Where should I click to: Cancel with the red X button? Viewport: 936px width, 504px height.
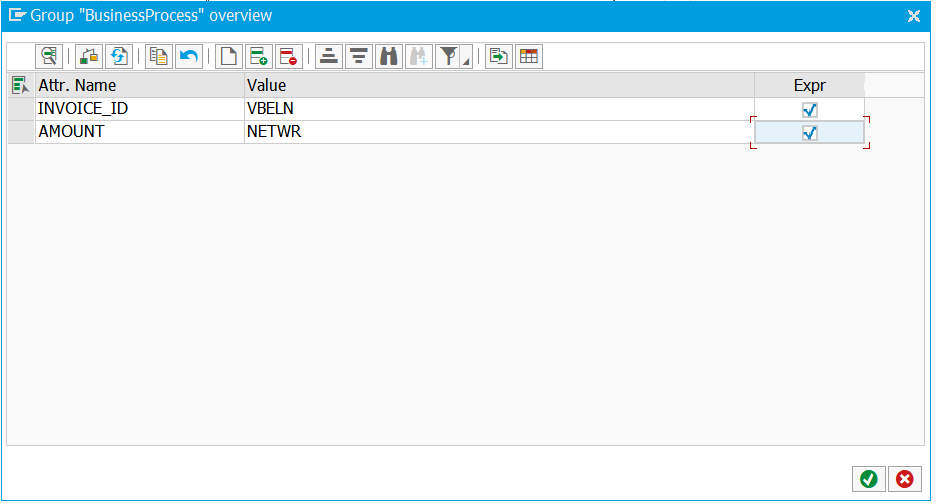(x=904, y=479)
